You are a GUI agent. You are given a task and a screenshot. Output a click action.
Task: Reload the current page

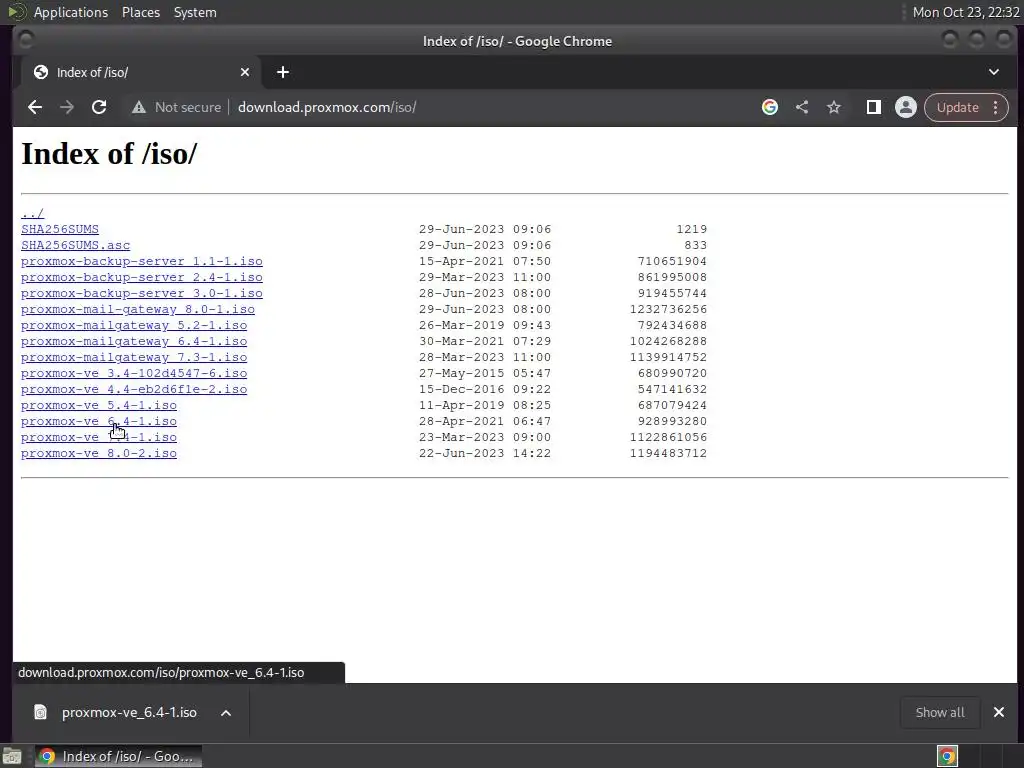tap(99, 107)
